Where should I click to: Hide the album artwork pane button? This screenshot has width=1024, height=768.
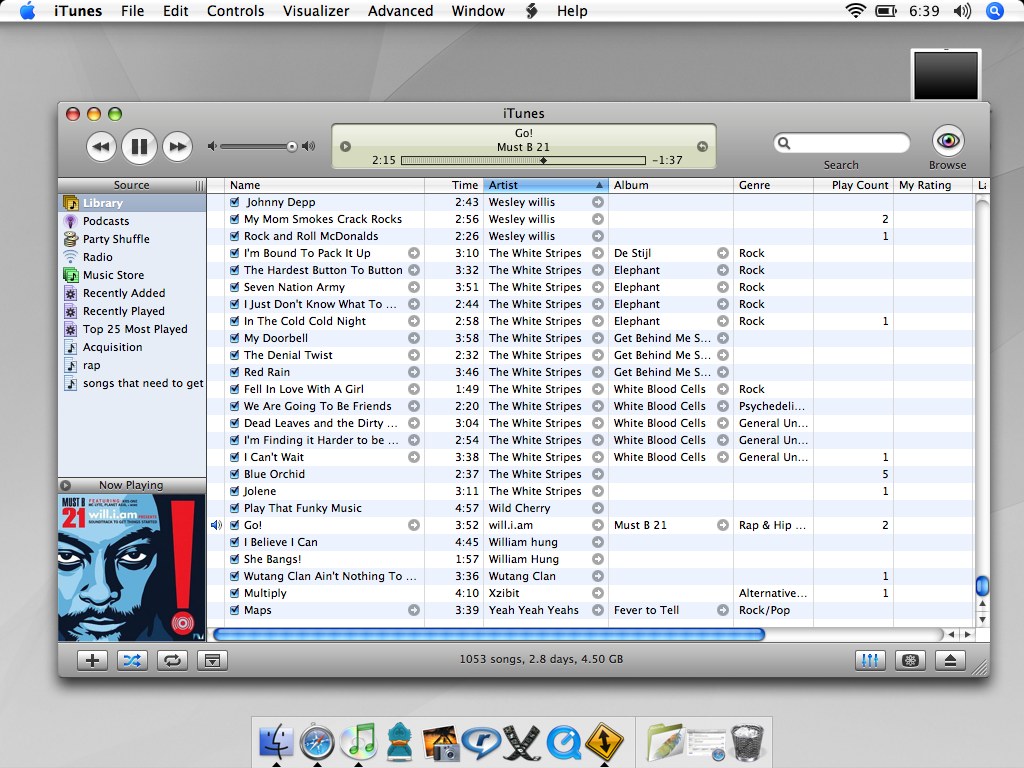coord(212,660)
